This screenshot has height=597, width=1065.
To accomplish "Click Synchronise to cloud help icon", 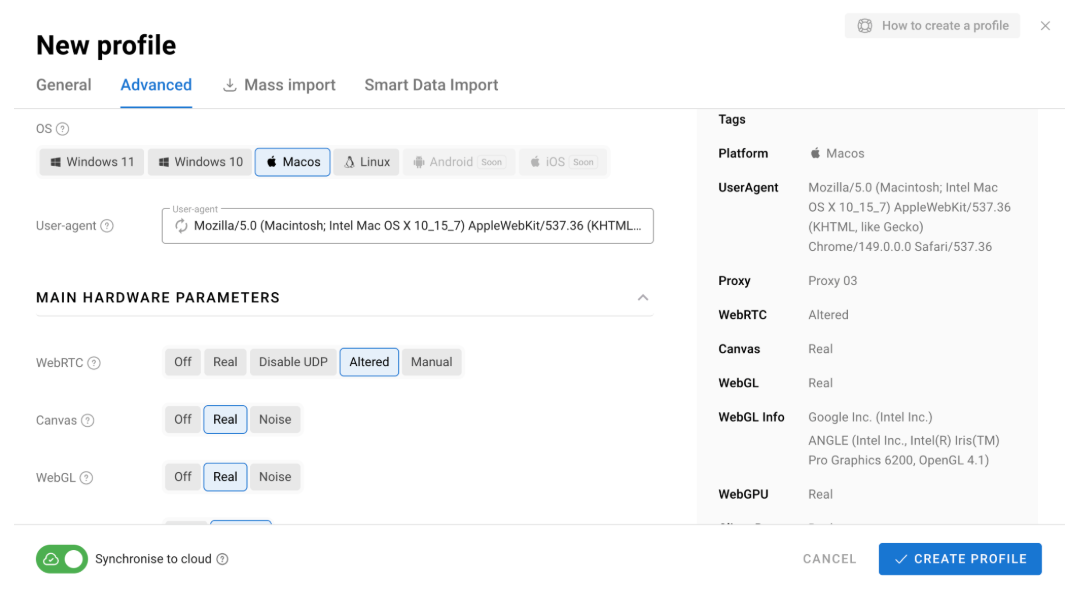I will coord(222,559).
